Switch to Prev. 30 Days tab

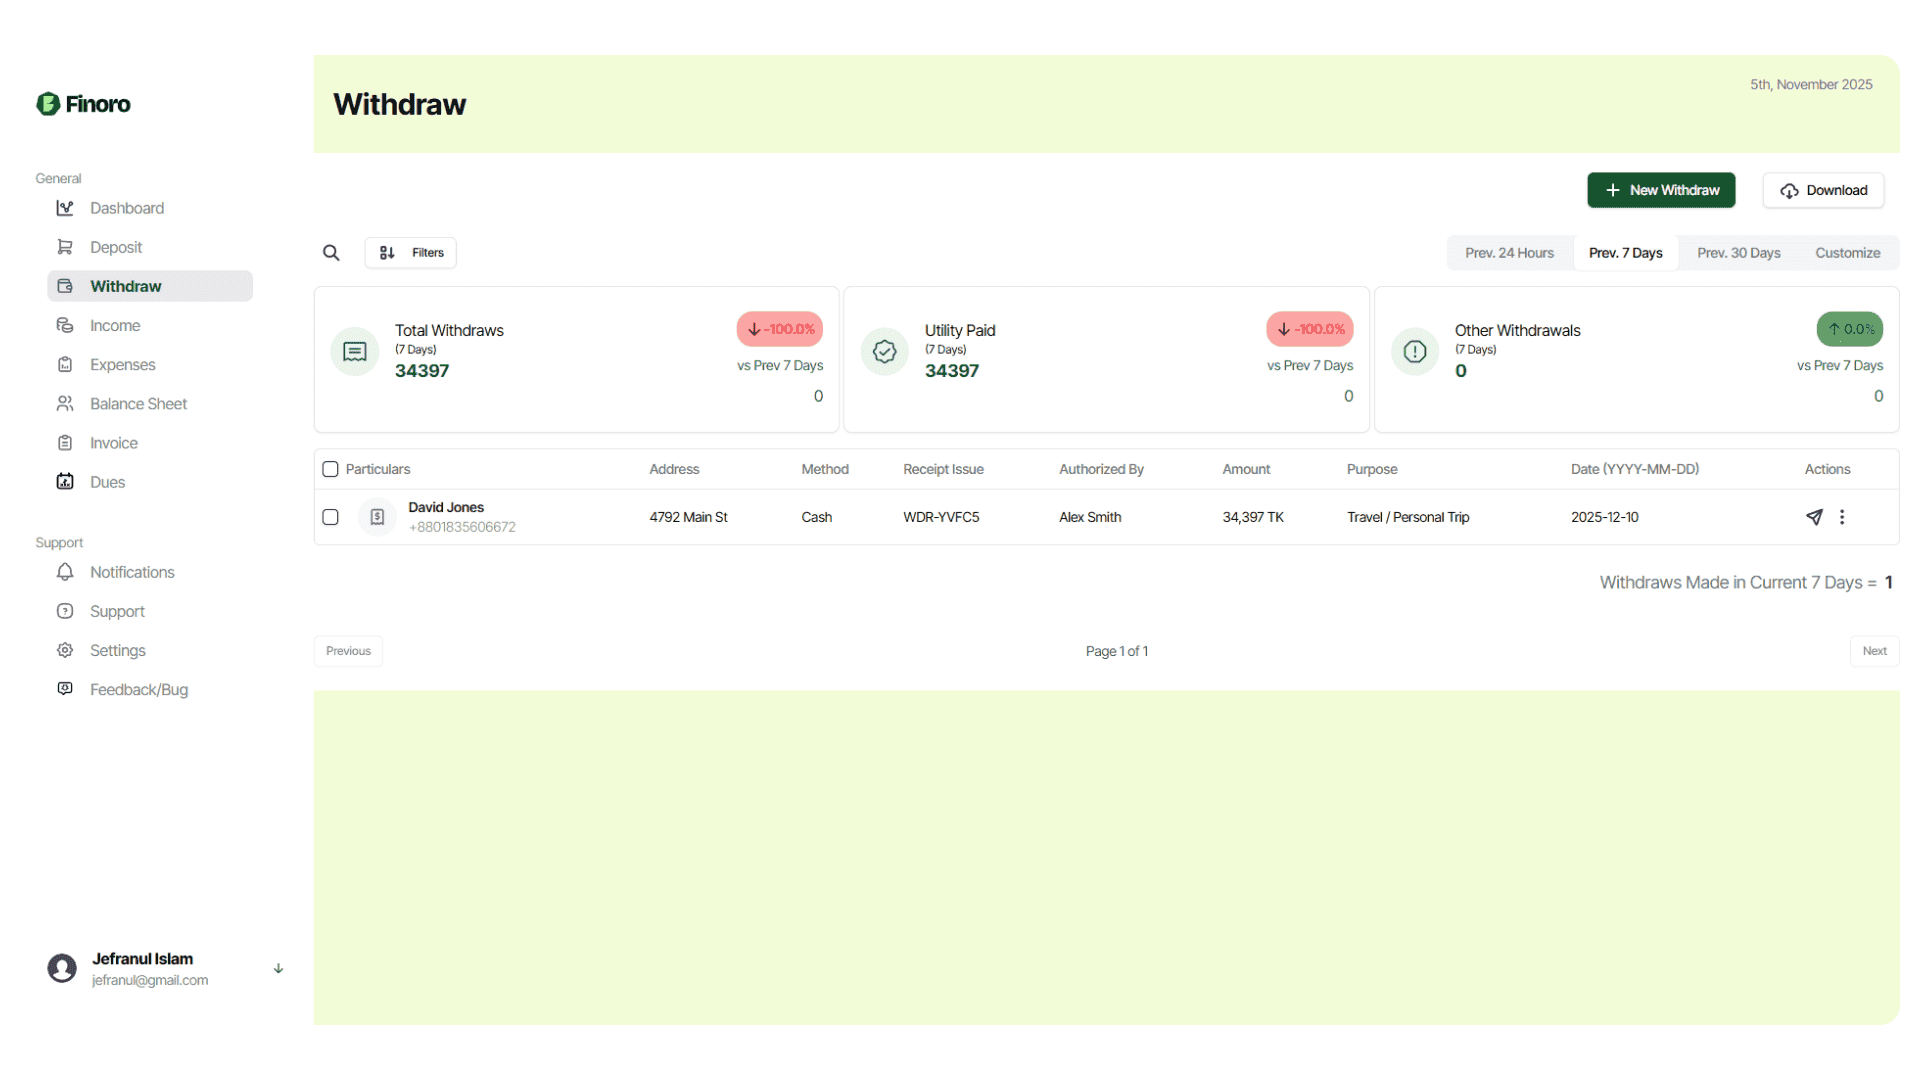tap(1738, 253)
